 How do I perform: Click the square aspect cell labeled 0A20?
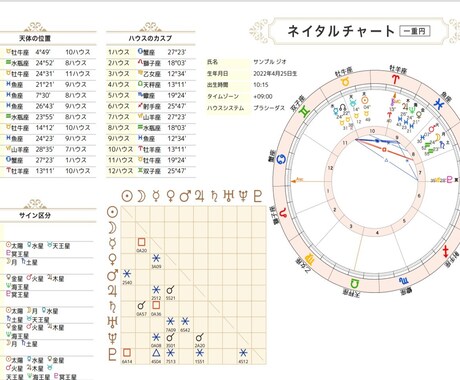click(142, 244)
